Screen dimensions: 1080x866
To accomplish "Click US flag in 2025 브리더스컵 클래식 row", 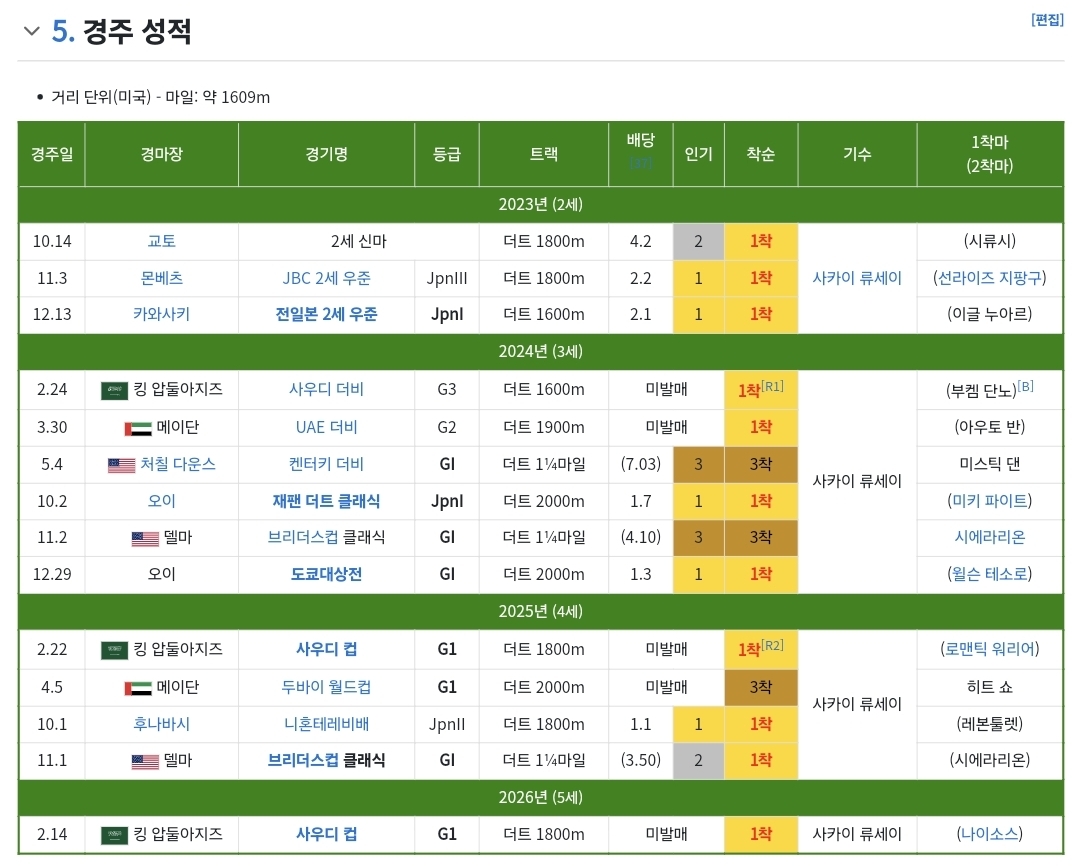I will [x=145, y=761].
